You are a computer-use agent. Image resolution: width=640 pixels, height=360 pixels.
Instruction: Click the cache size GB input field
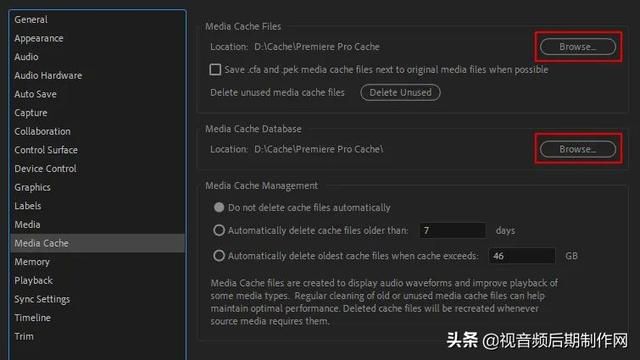[522, 256]
